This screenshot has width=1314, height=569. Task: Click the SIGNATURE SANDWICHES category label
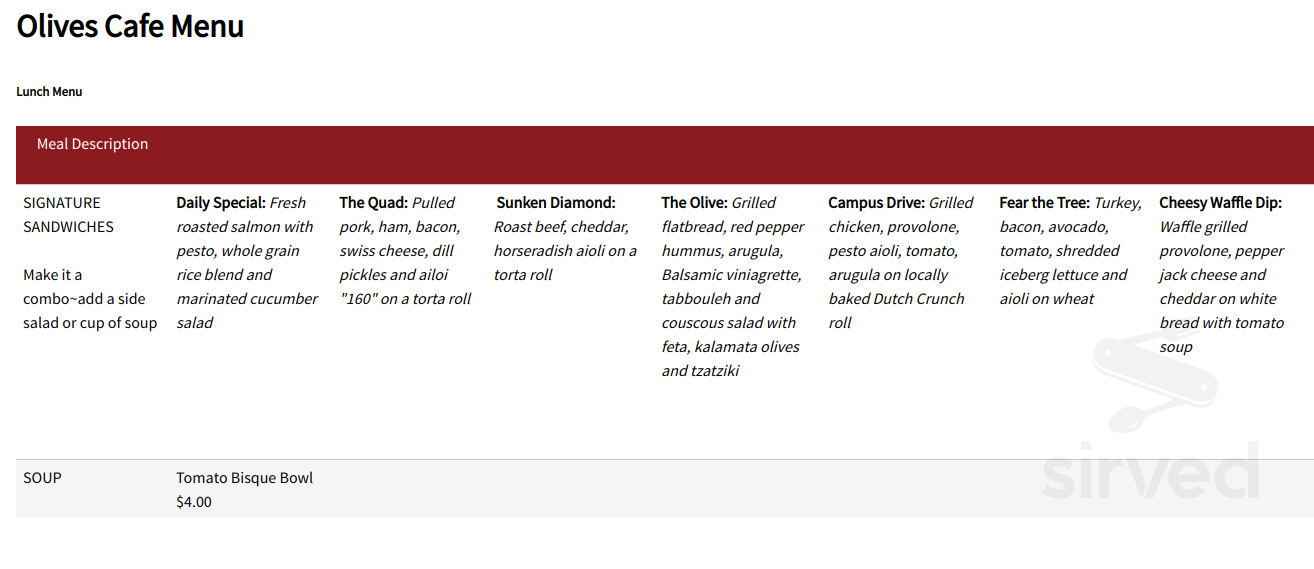click(69, 215)
